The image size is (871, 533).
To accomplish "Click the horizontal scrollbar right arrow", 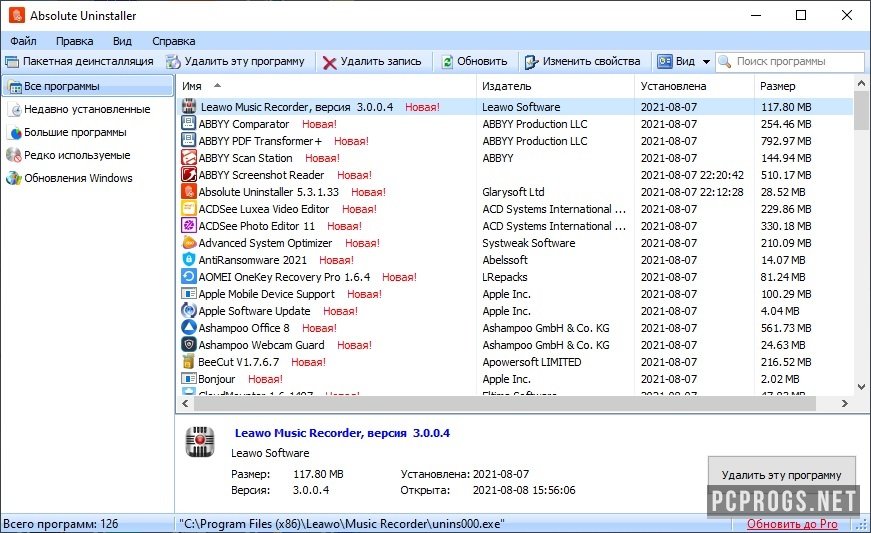I will 845,404.
